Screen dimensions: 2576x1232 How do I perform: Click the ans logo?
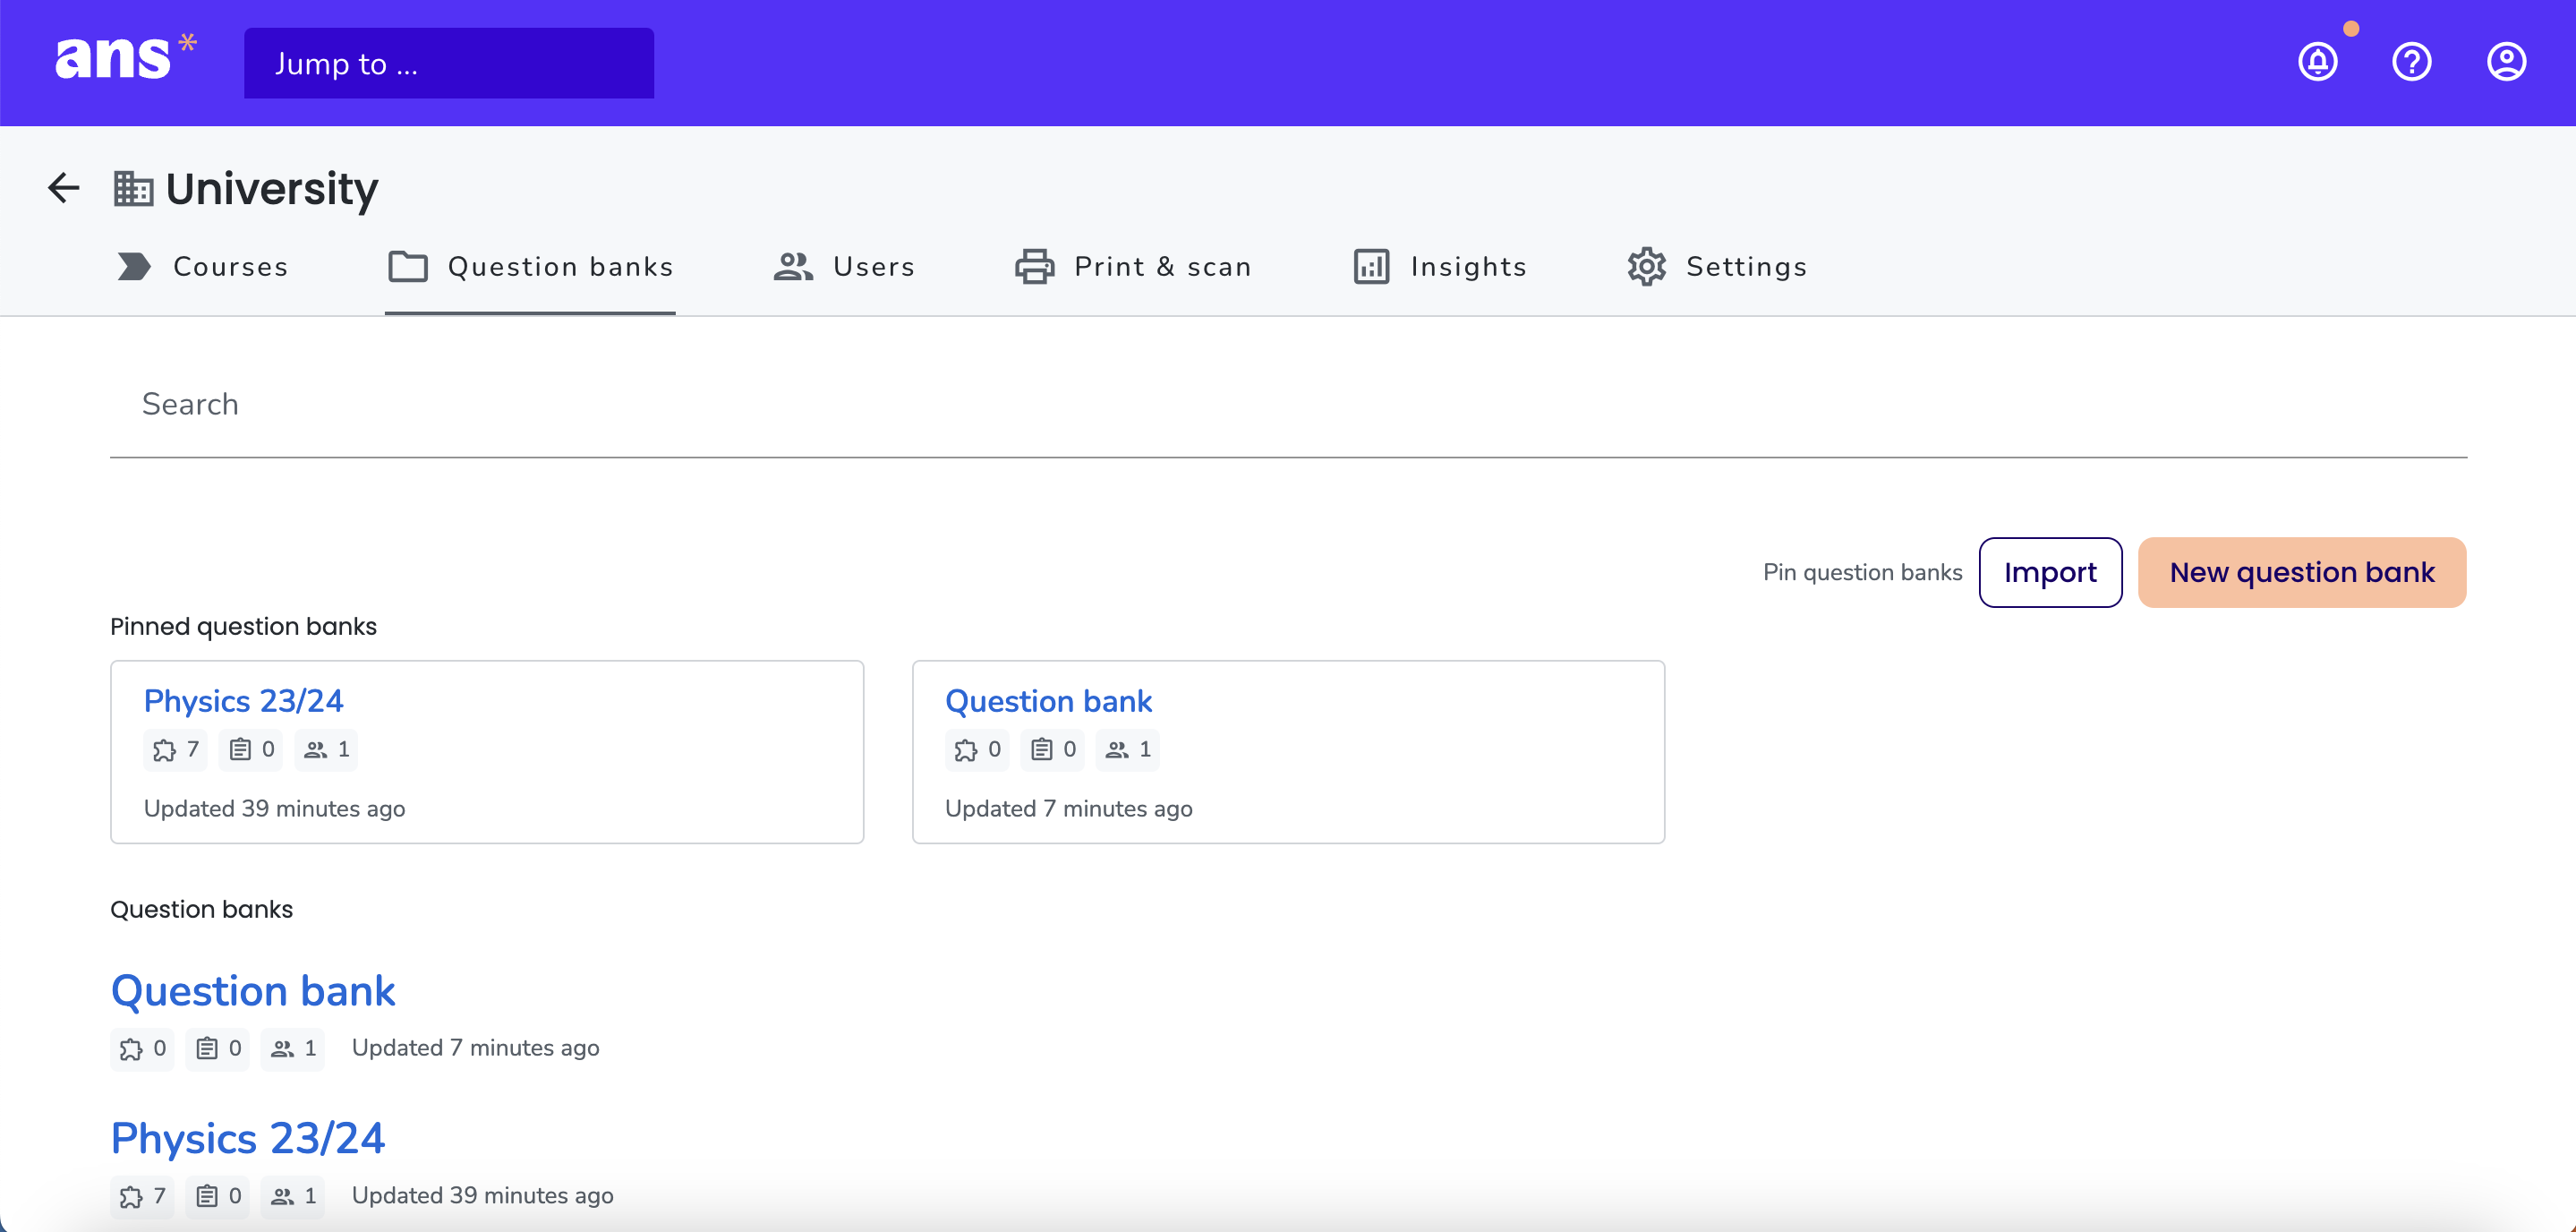click(126, 58)
